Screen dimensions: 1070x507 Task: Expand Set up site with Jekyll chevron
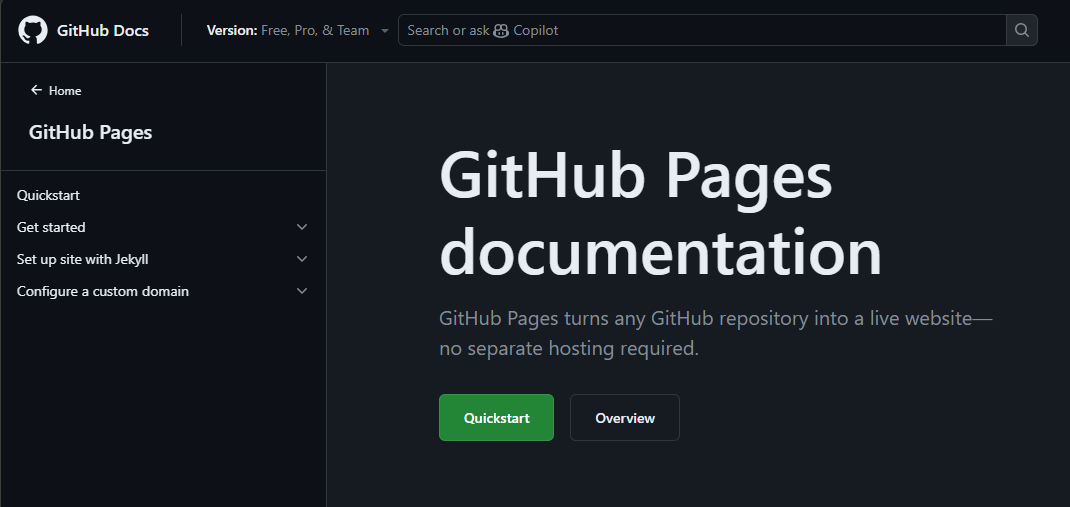tap(302, 259)
